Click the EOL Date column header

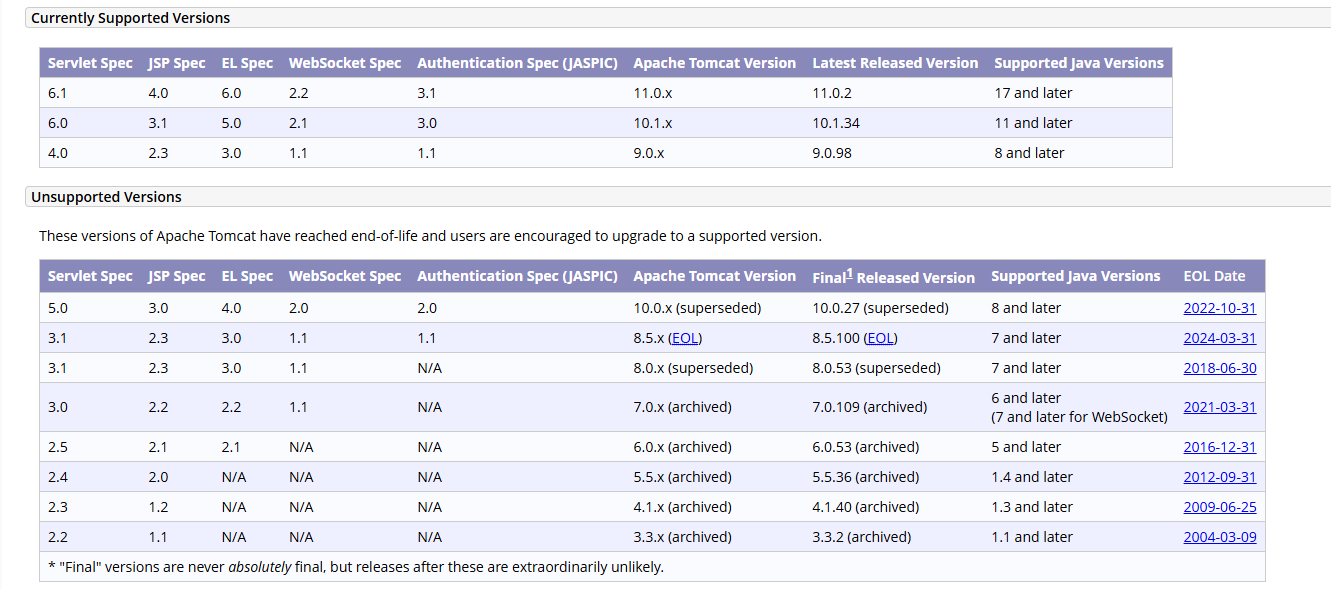[x=1214, y=276]
